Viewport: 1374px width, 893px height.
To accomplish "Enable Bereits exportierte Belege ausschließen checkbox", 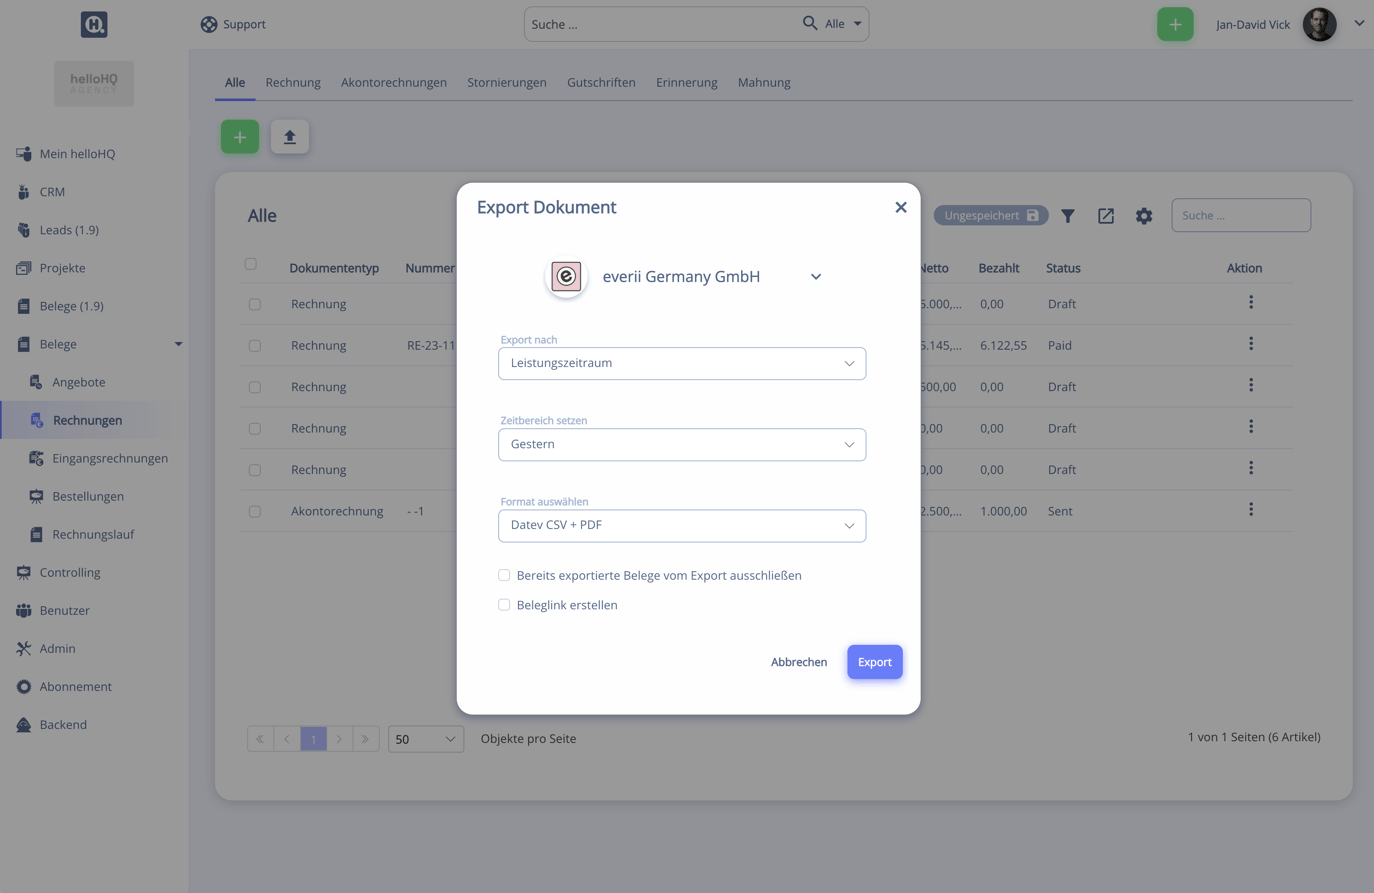I will click(x=504, y=575).
